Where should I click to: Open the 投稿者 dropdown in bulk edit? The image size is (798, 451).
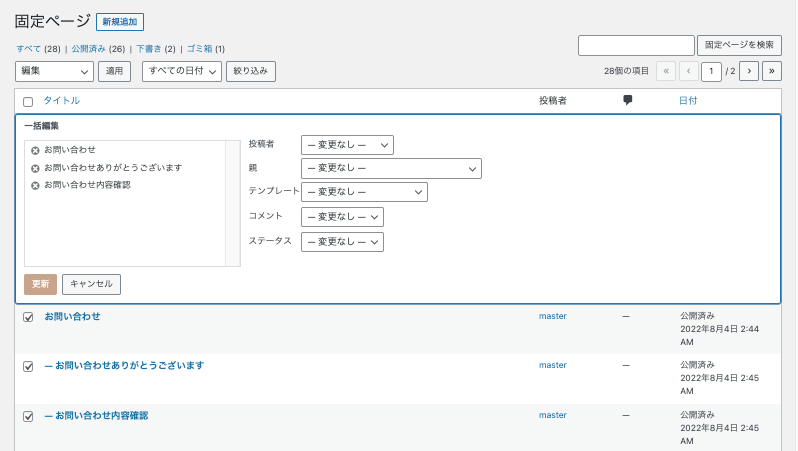pyautogui.click(x=347, y=145)
